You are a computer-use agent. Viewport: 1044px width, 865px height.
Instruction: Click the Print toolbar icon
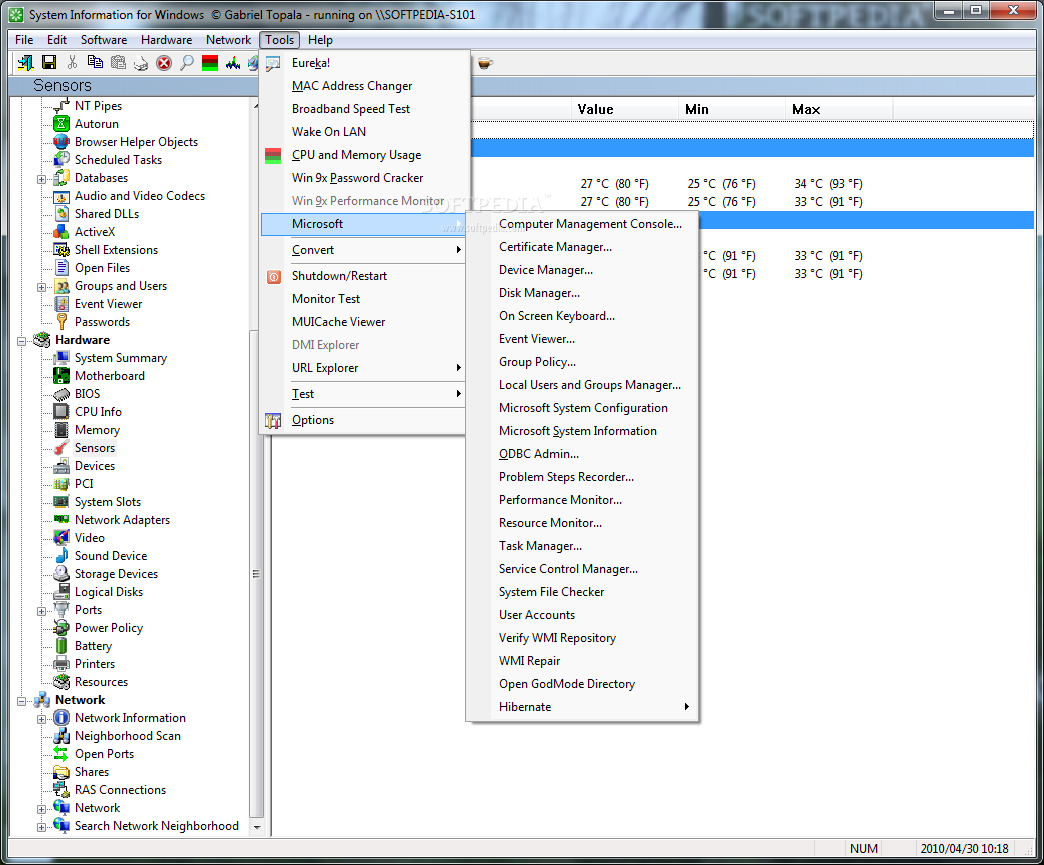(141, 63)
